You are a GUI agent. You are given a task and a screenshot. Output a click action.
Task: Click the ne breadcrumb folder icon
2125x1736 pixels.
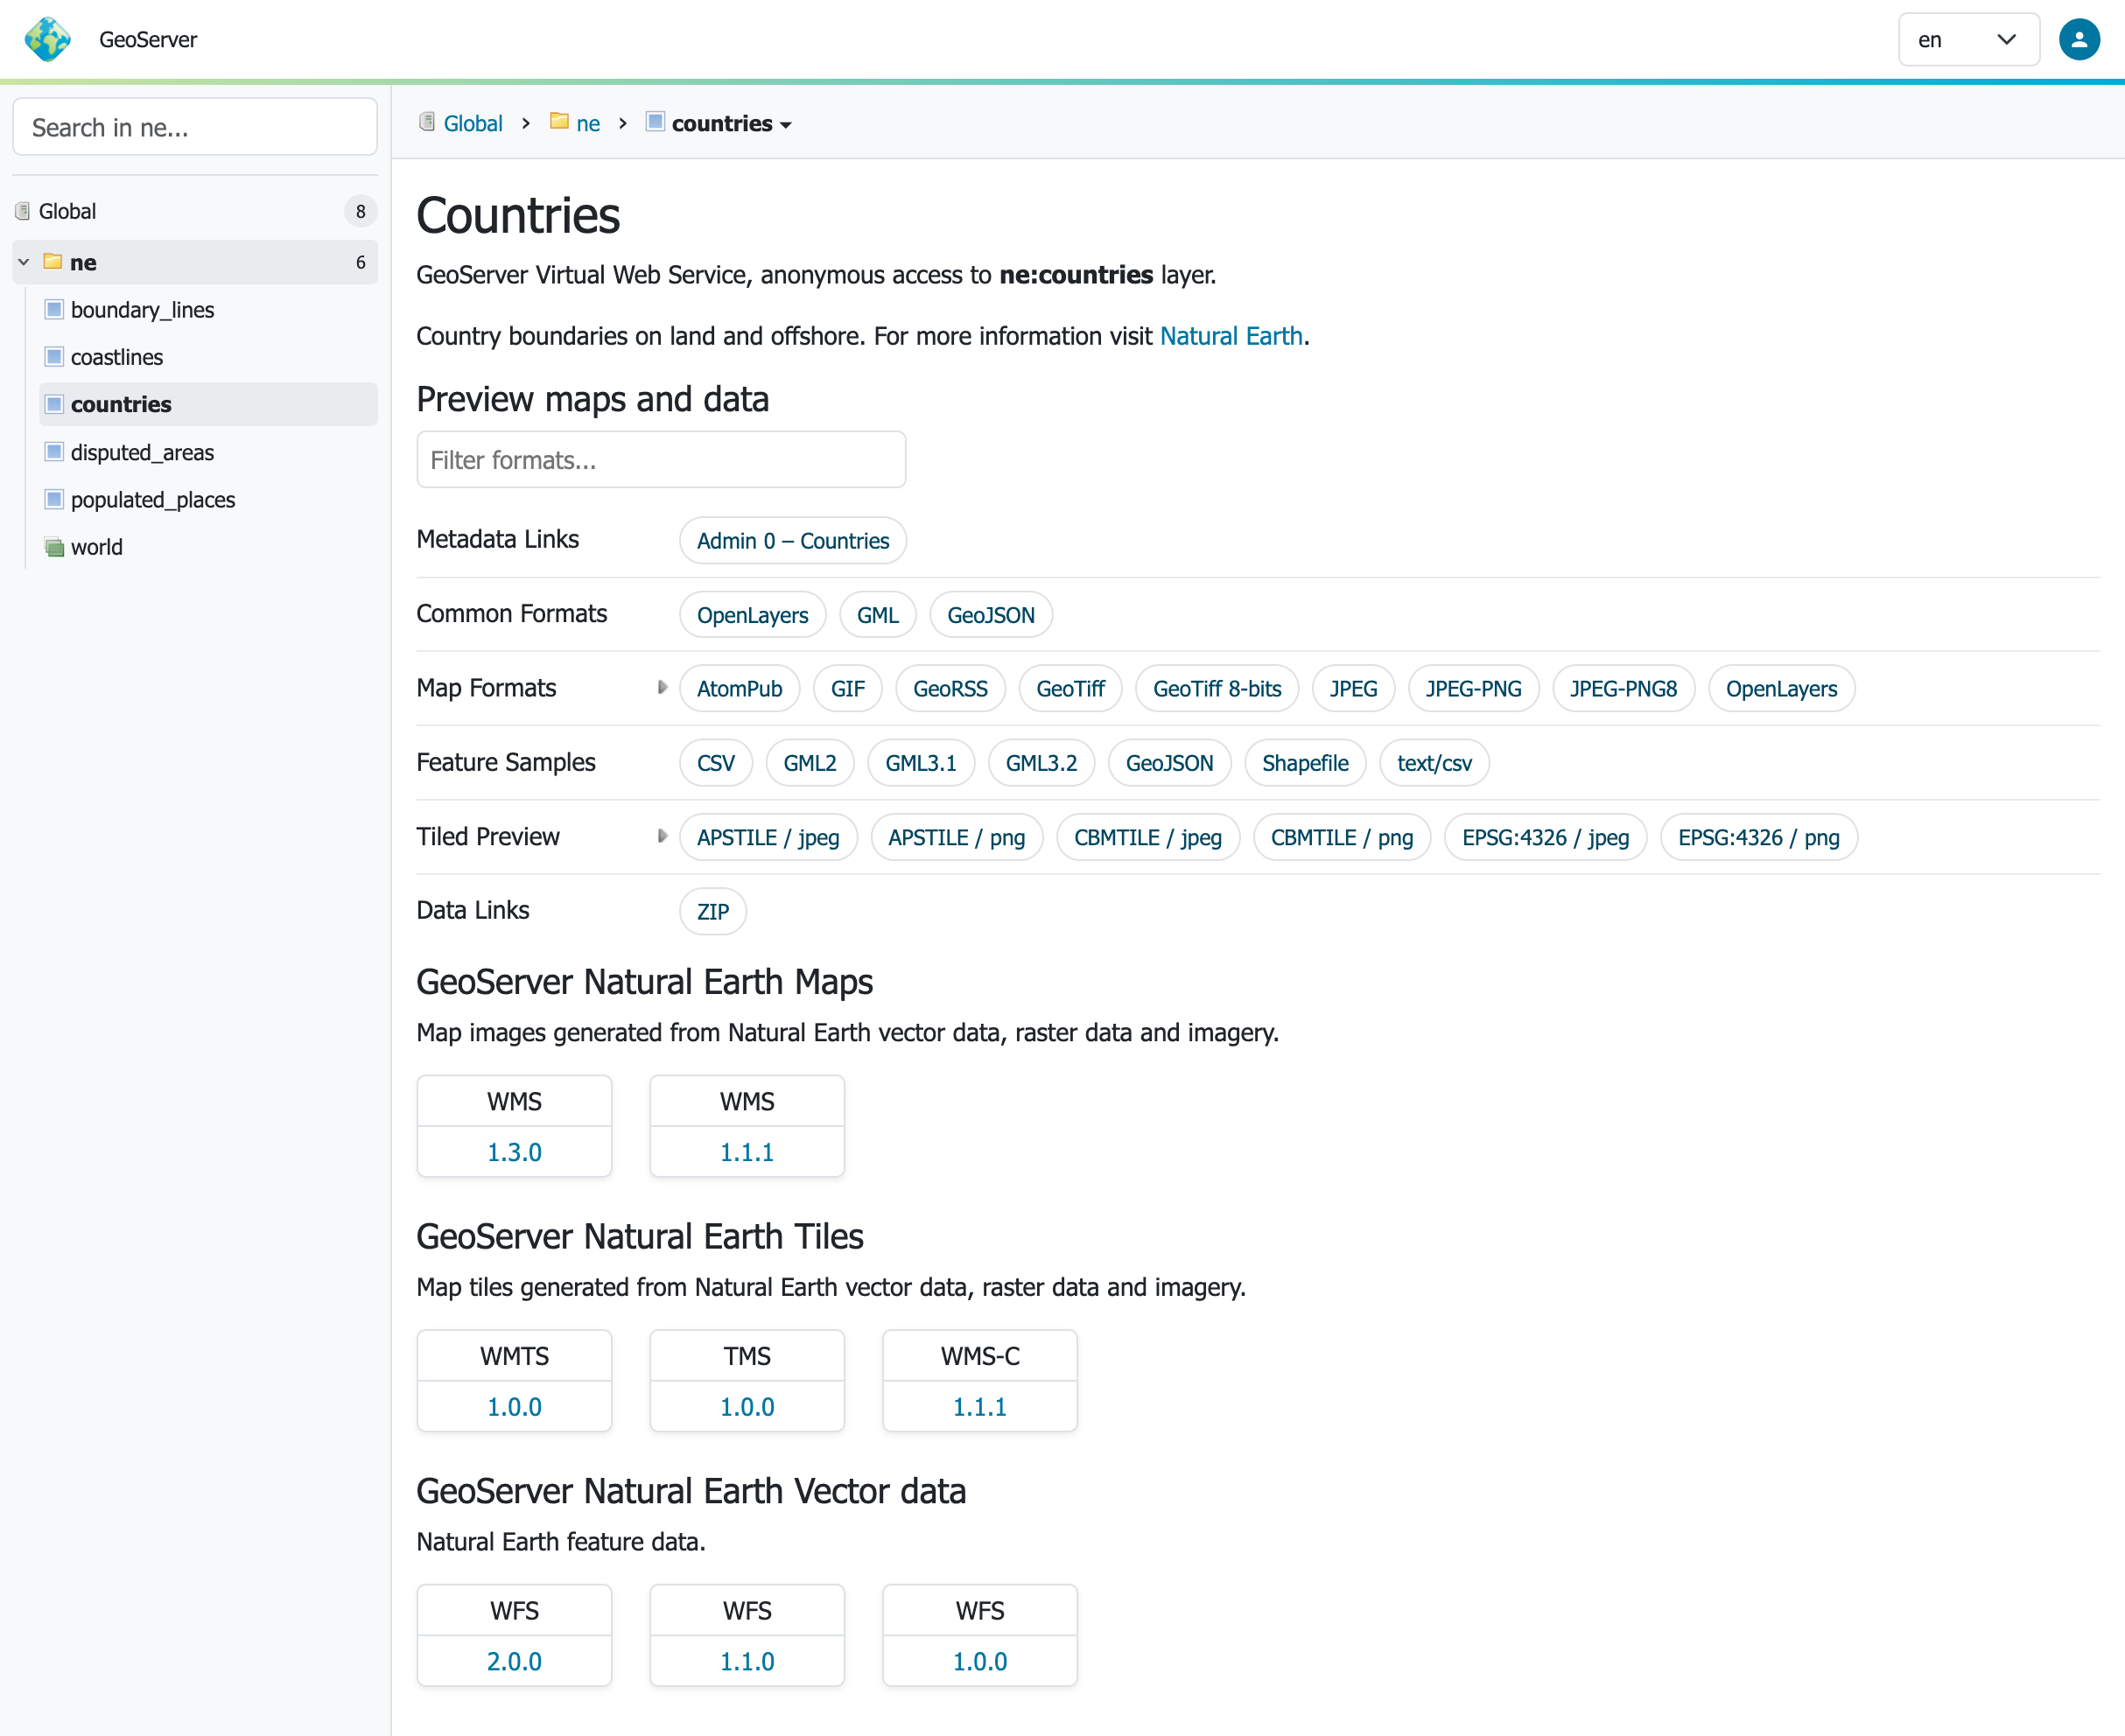[x=559, y=122]
